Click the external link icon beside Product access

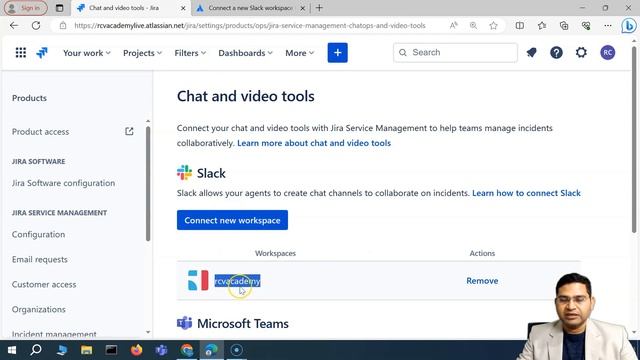[129, 131]
